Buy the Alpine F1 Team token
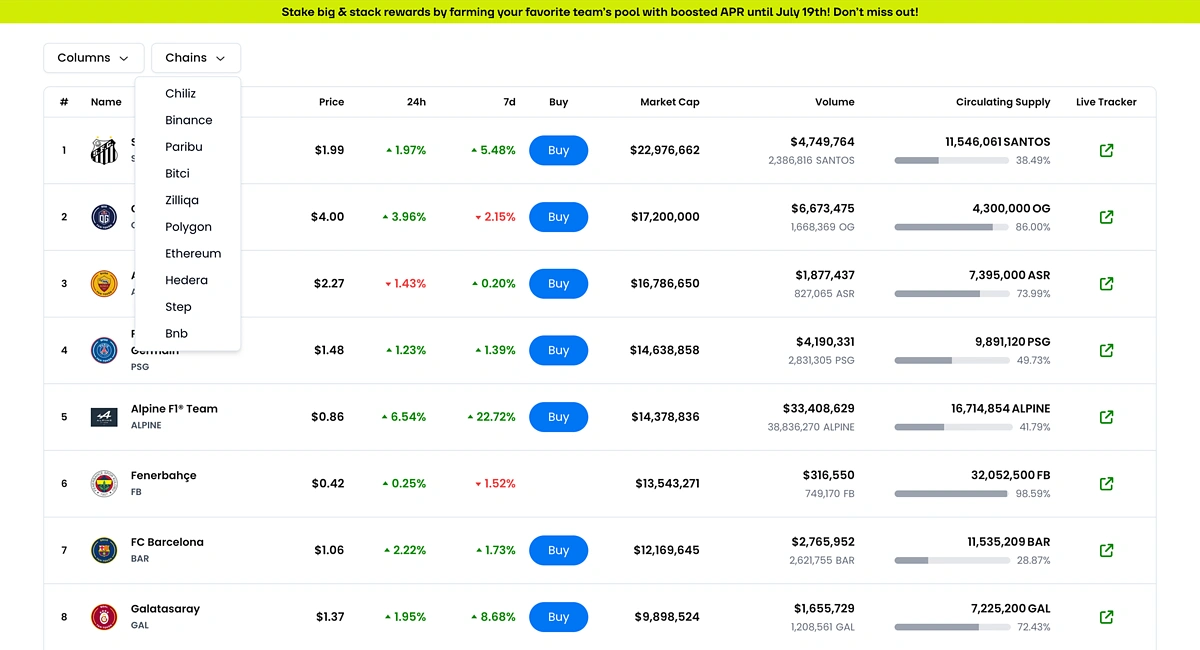1200x650 pixels. pyautogui.click(x=558, y=417)
